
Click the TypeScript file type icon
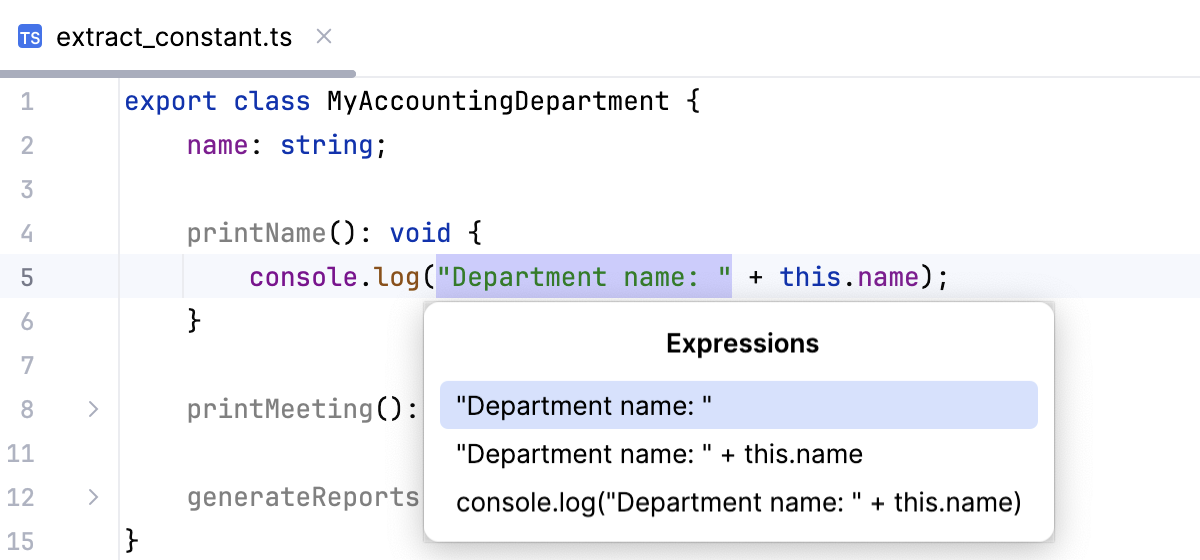tap(30, 38)
